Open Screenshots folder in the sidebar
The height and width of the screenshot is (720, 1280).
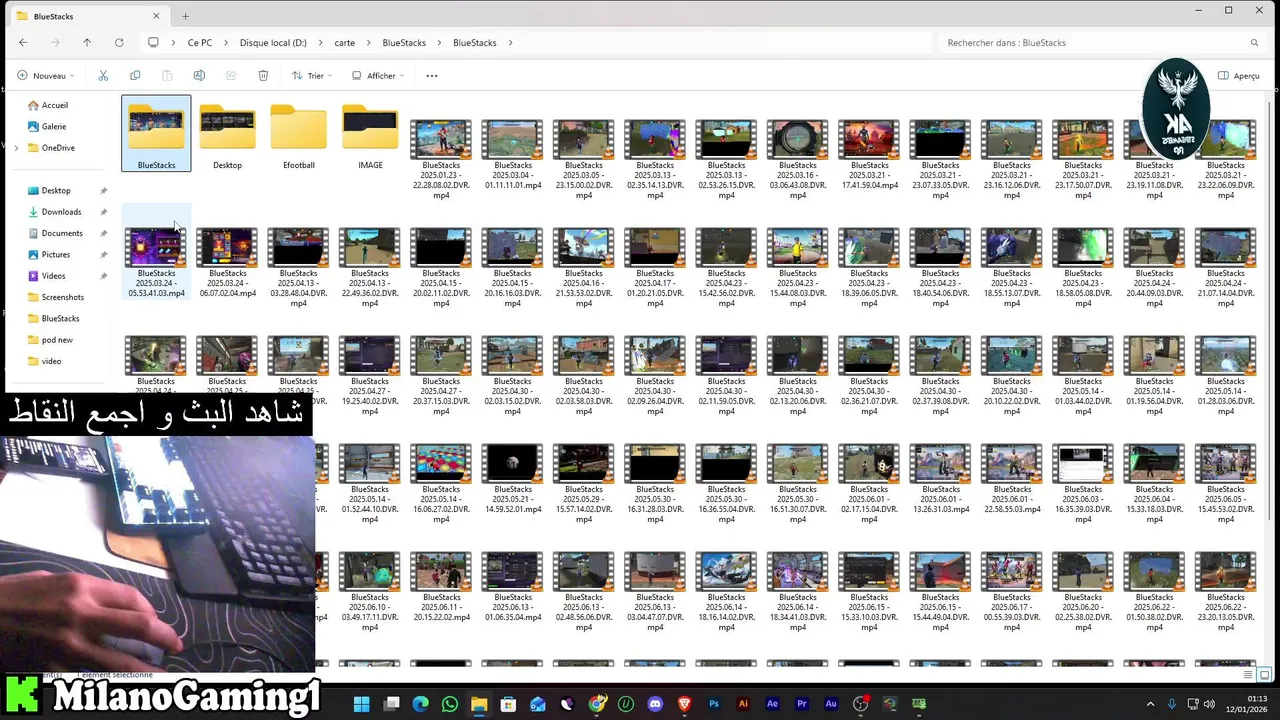coord(56,297)
